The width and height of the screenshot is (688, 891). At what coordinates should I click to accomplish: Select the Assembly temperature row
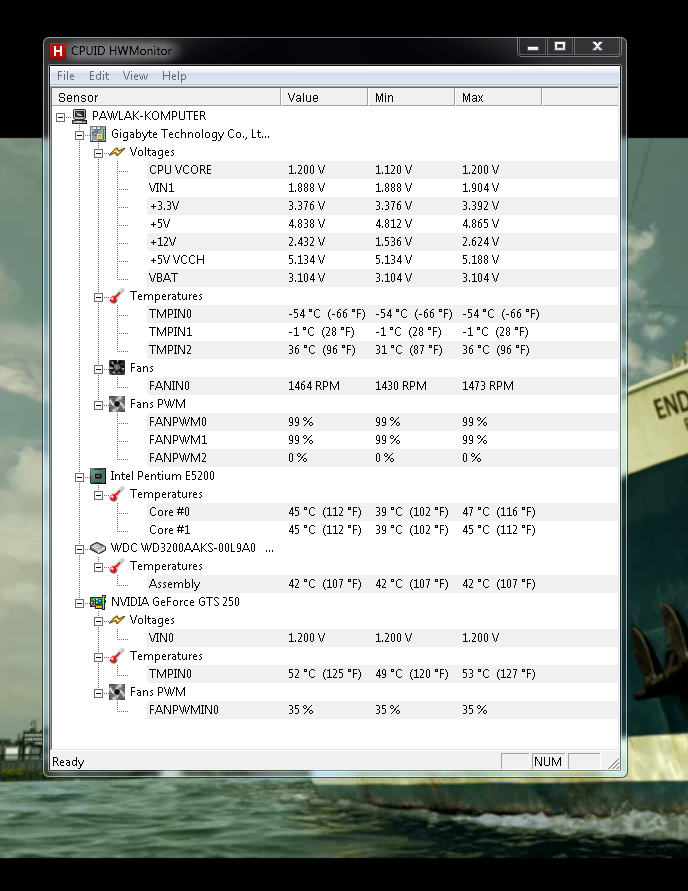click(x=382, y=584)
